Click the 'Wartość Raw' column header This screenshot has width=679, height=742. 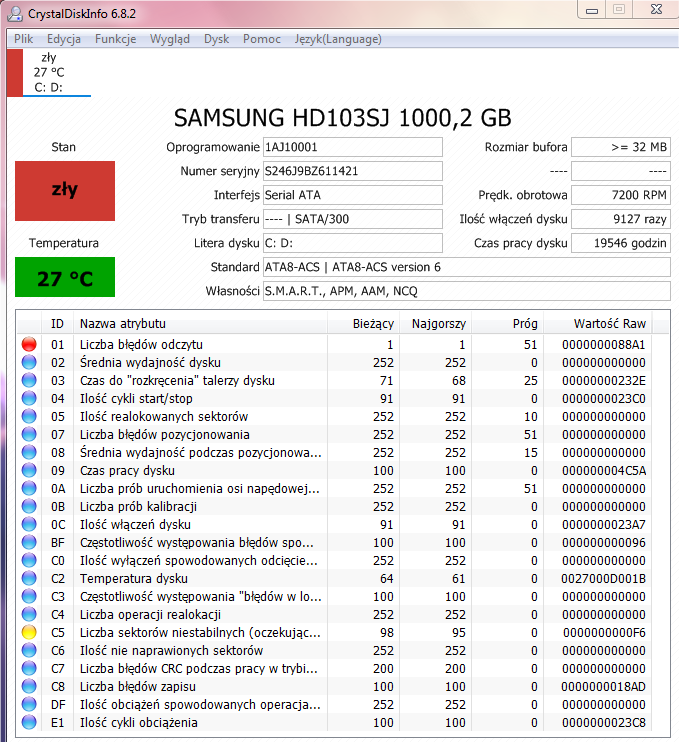click(598, 324)
